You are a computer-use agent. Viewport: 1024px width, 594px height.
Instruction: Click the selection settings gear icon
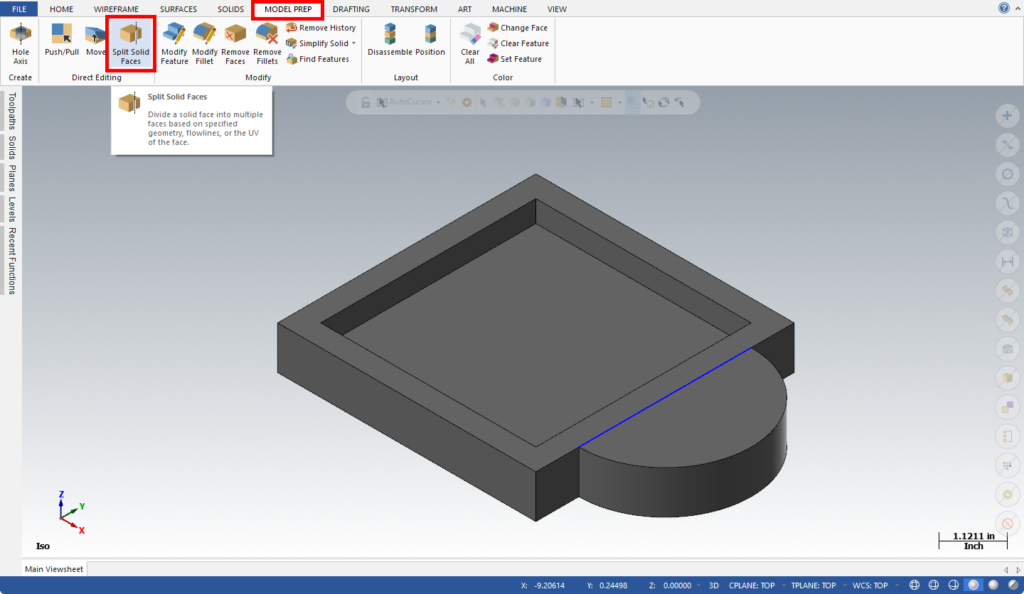click(467, 102)
